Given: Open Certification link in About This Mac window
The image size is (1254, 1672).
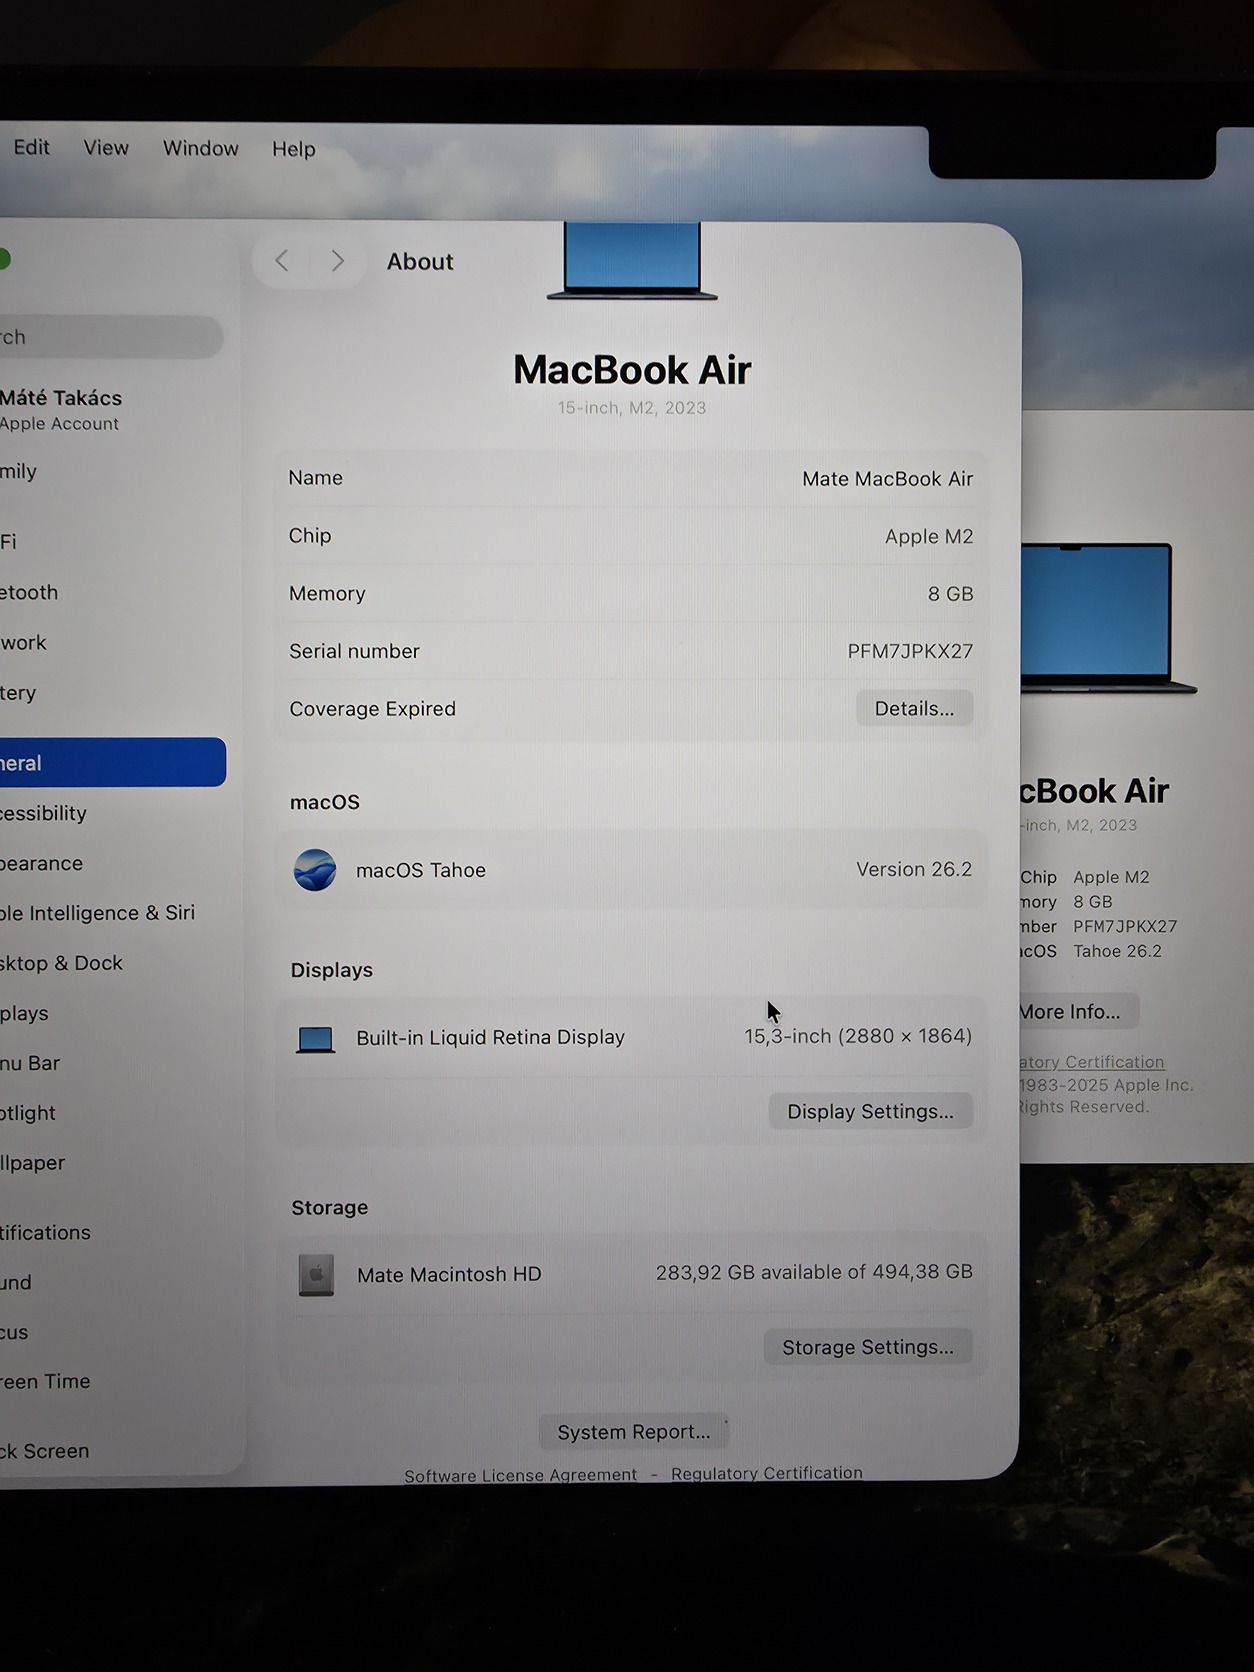Looking at the screenshot, I should click(1092, 1062).
